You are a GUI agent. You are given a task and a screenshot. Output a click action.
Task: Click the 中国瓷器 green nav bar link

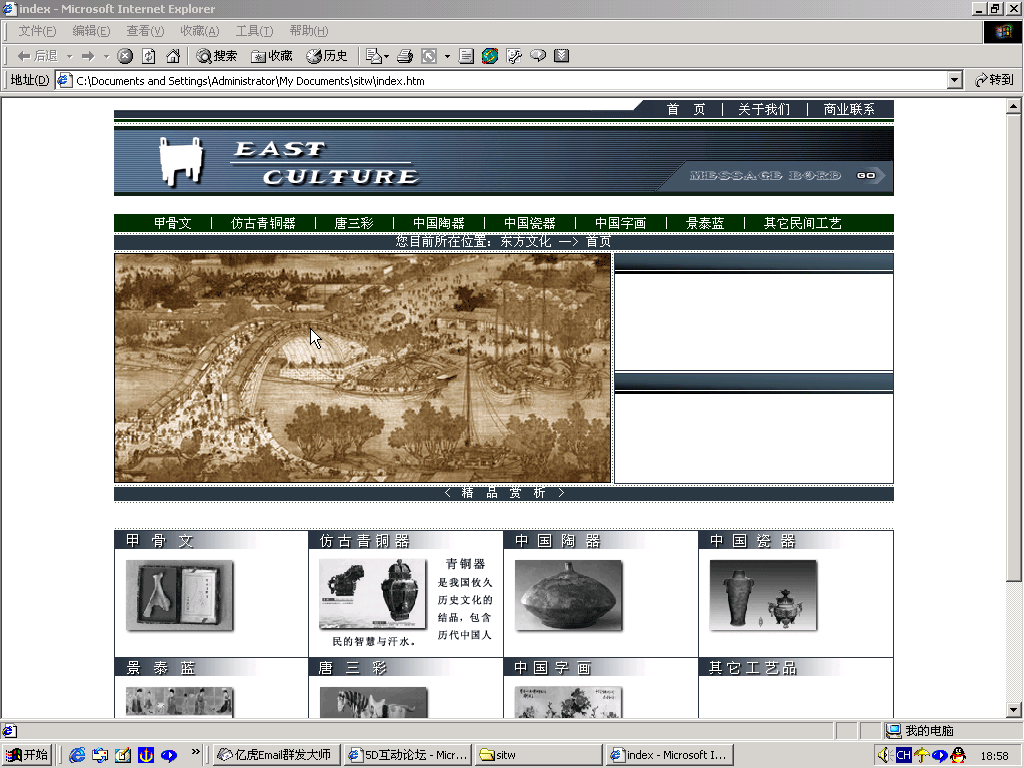530,223
